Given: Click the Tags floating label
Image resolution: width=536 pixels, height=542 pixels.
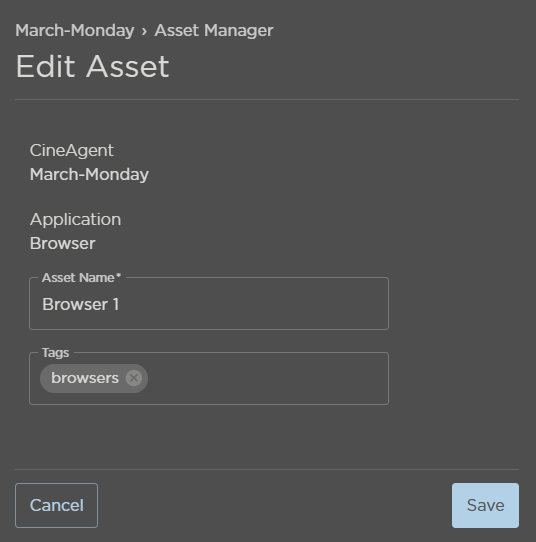Looking at the screenshot, I should coord(55,353).
